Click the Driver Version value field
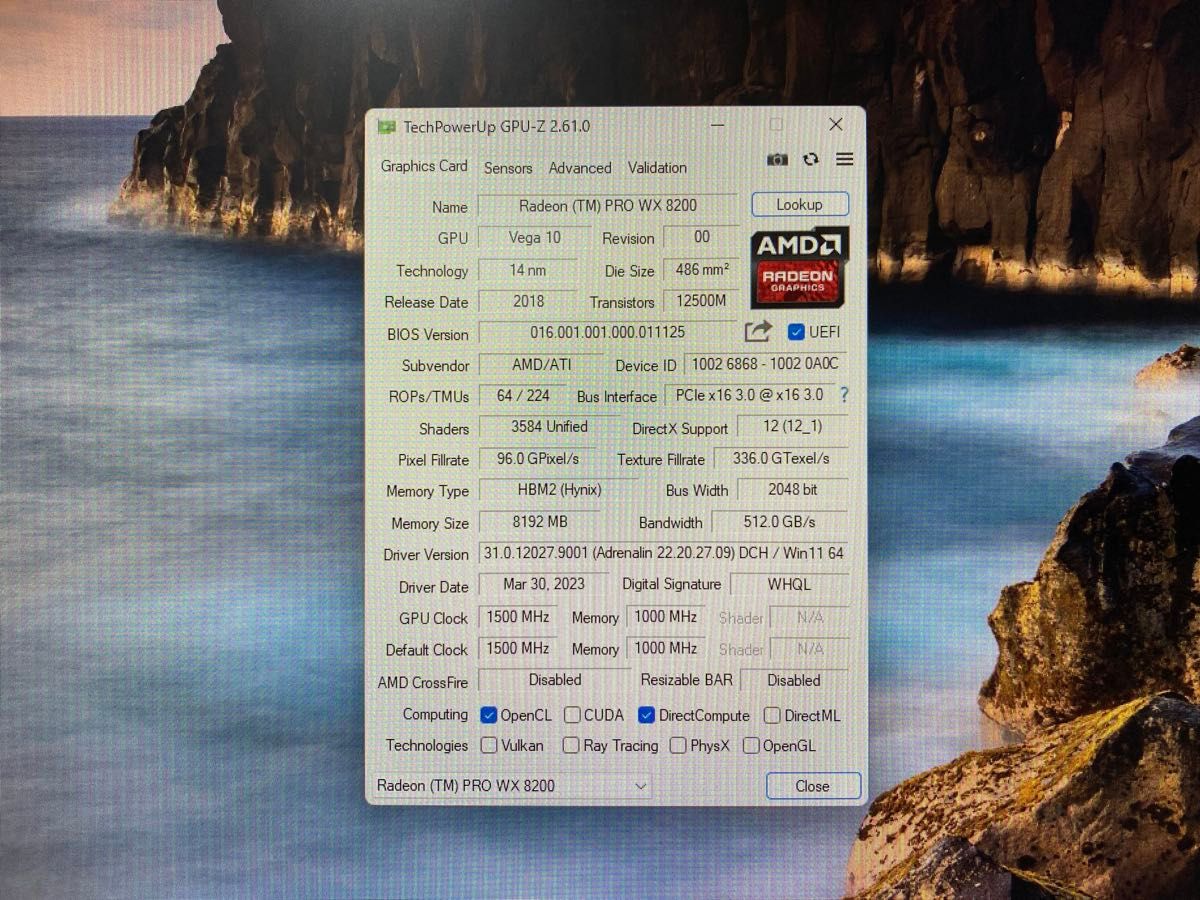The height and width of the screenshot is (900, 1200). pos(664,553)
